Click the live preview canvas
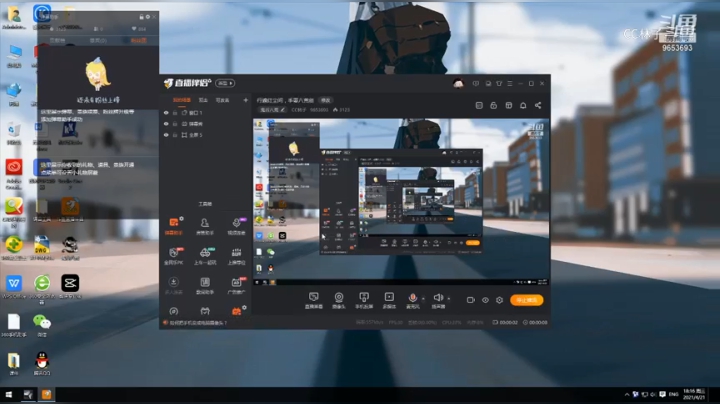 click(x=401, y=202)
